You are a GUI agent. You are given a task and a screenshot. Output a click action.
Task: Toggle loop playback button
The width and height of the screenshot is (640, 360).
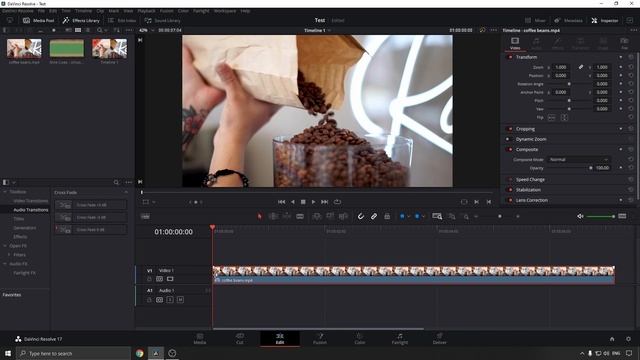(x=337, y=202)
